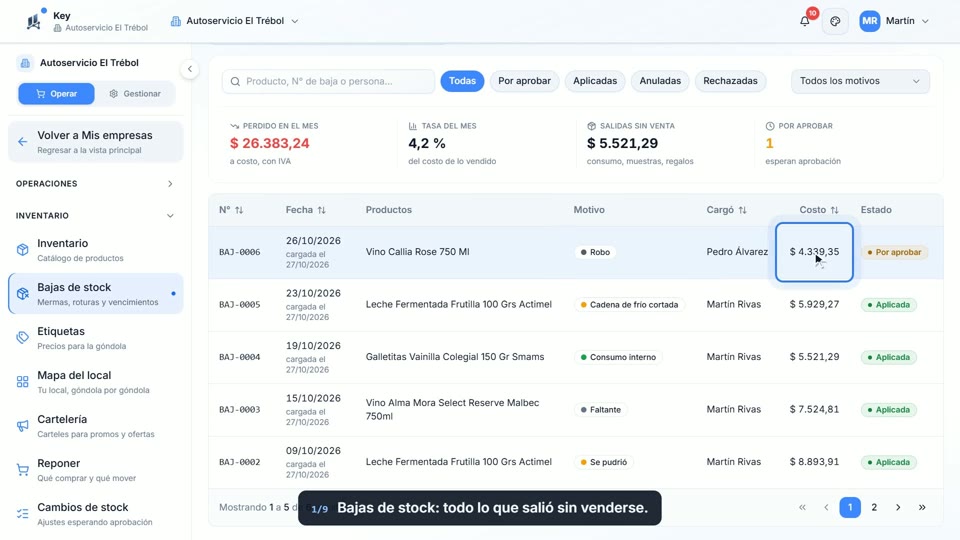Go to first page double-arrow

click(x=802, y=508)
